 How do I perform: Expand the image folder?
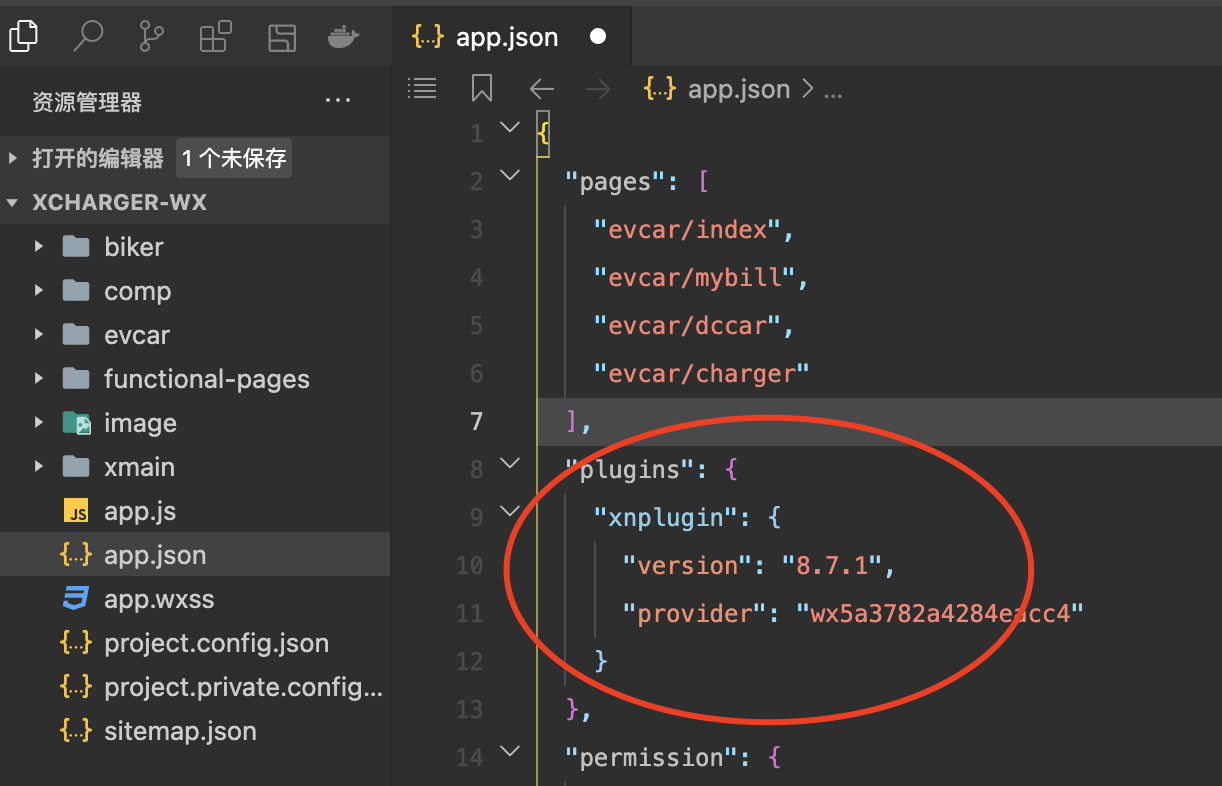tap(195, 422)
